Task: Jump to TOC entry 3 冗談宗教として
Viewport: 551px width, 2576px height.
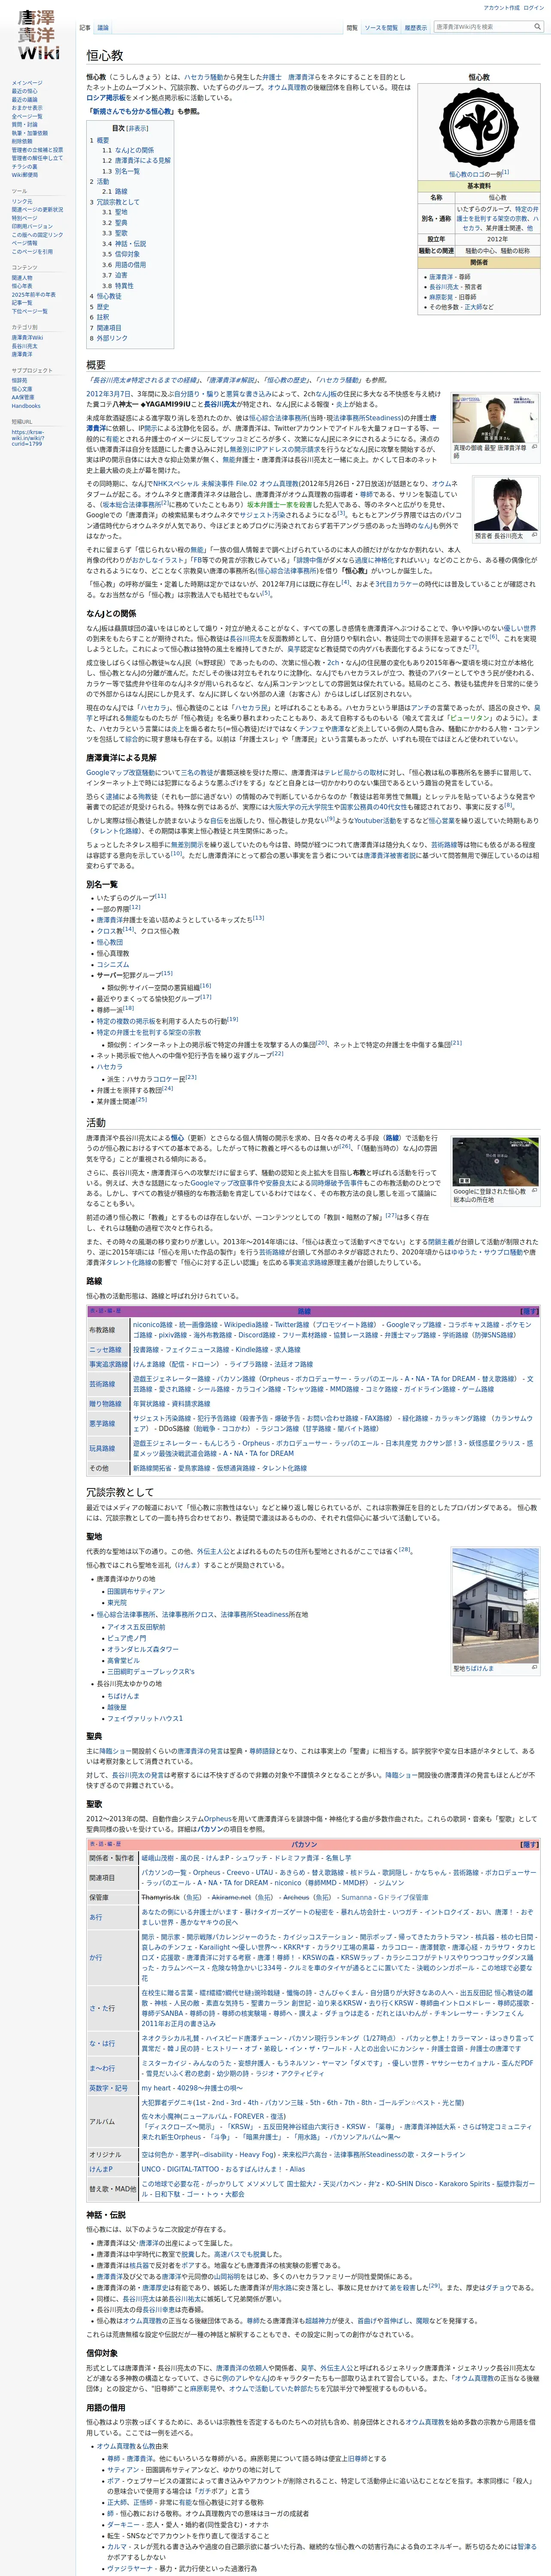Action: [115, 202]
